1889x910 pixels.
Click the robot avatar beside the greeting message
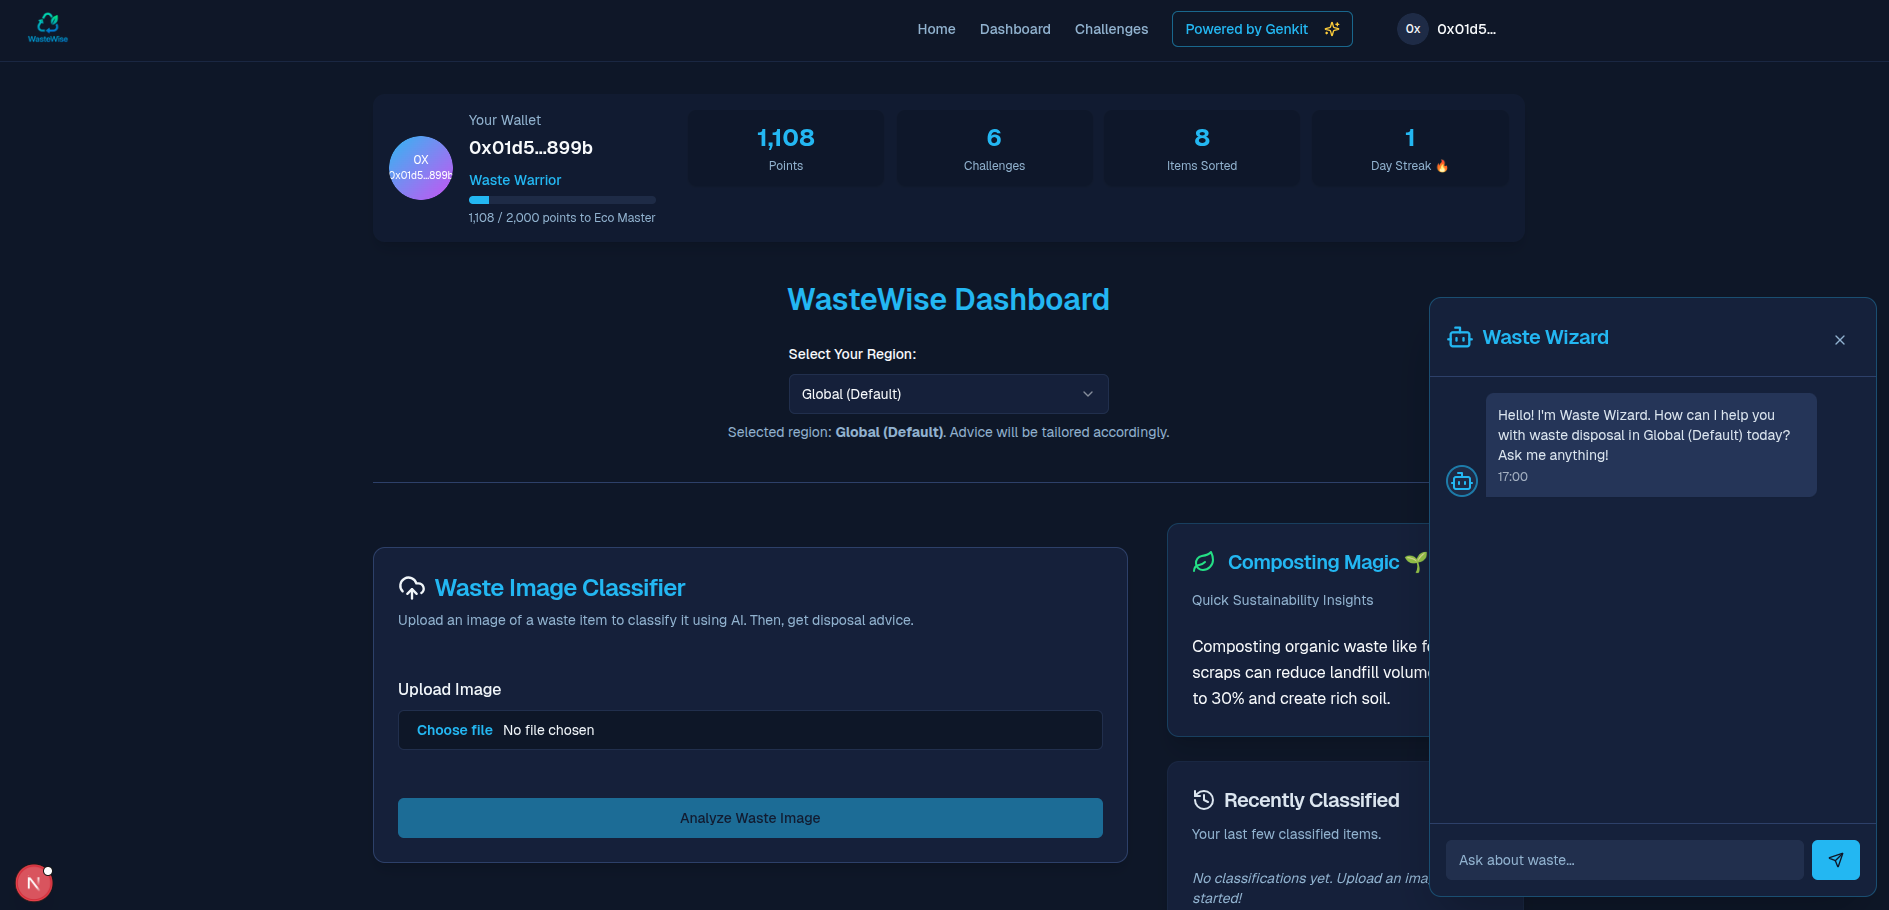pos(1461,481)
